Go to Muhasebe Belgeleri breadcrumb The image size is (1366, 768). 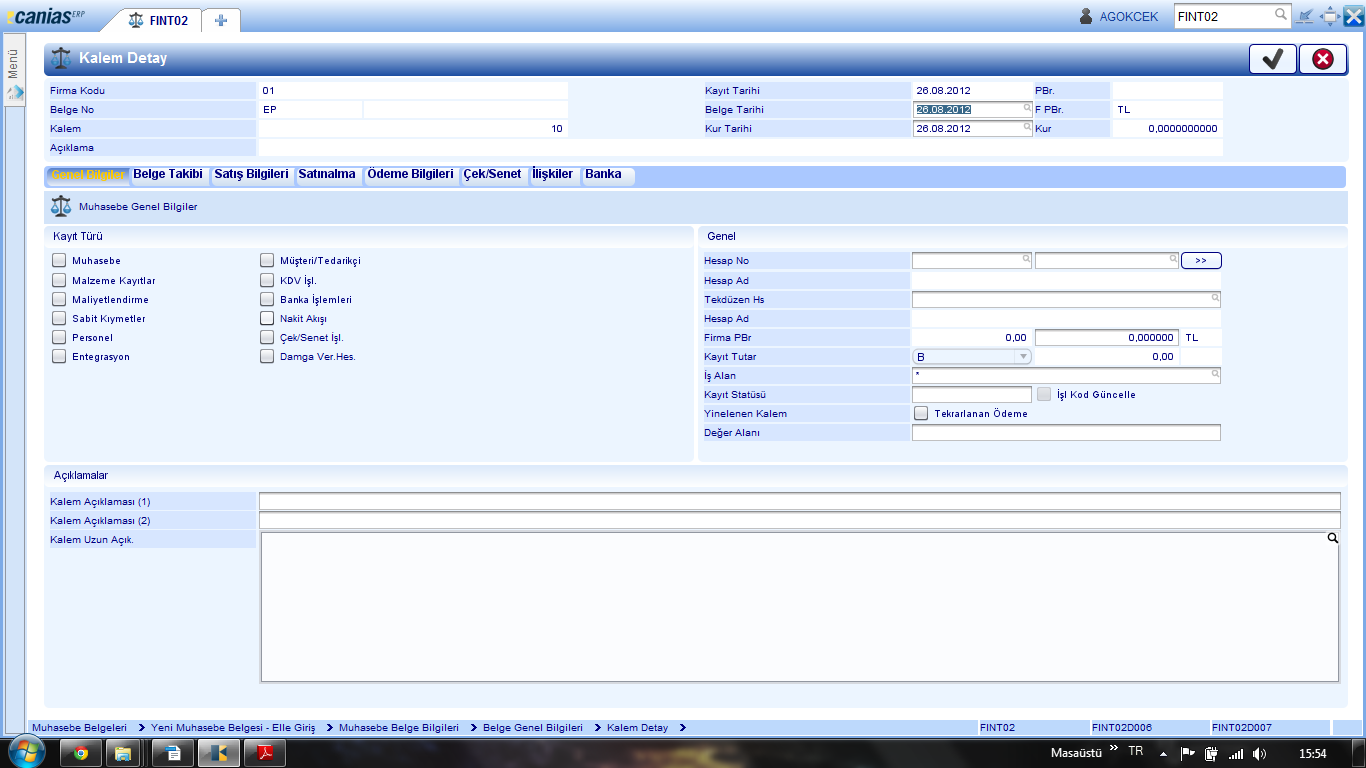point(80,727)
